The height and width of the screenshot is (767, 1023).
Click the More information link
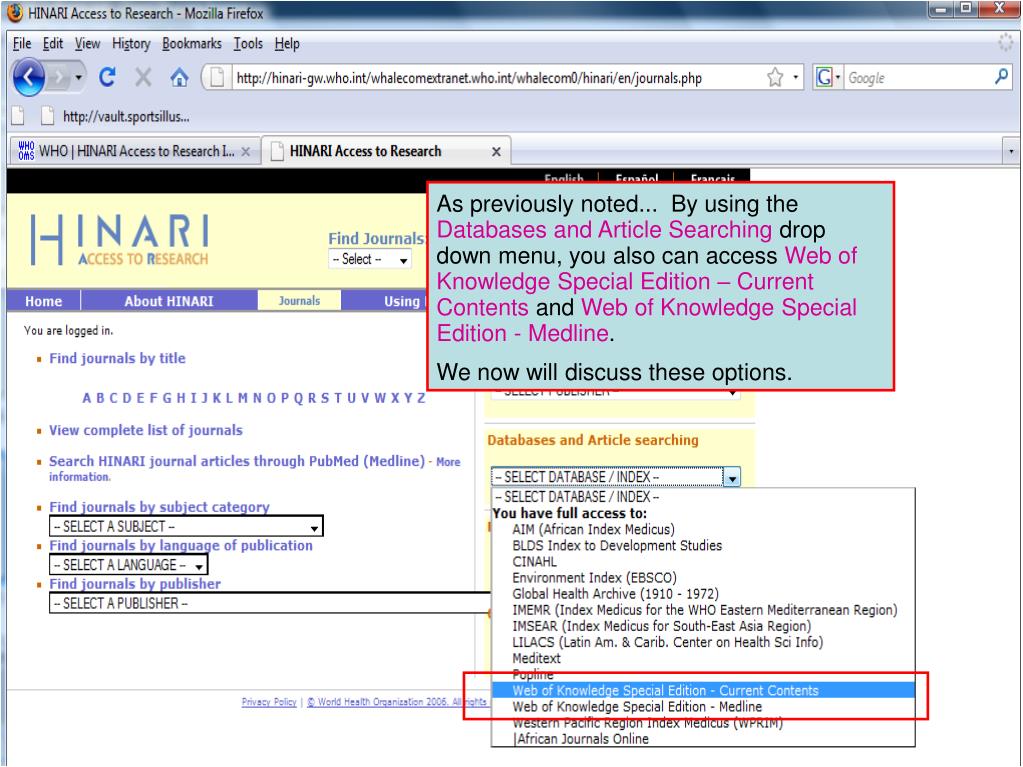(x=254, y=469)
